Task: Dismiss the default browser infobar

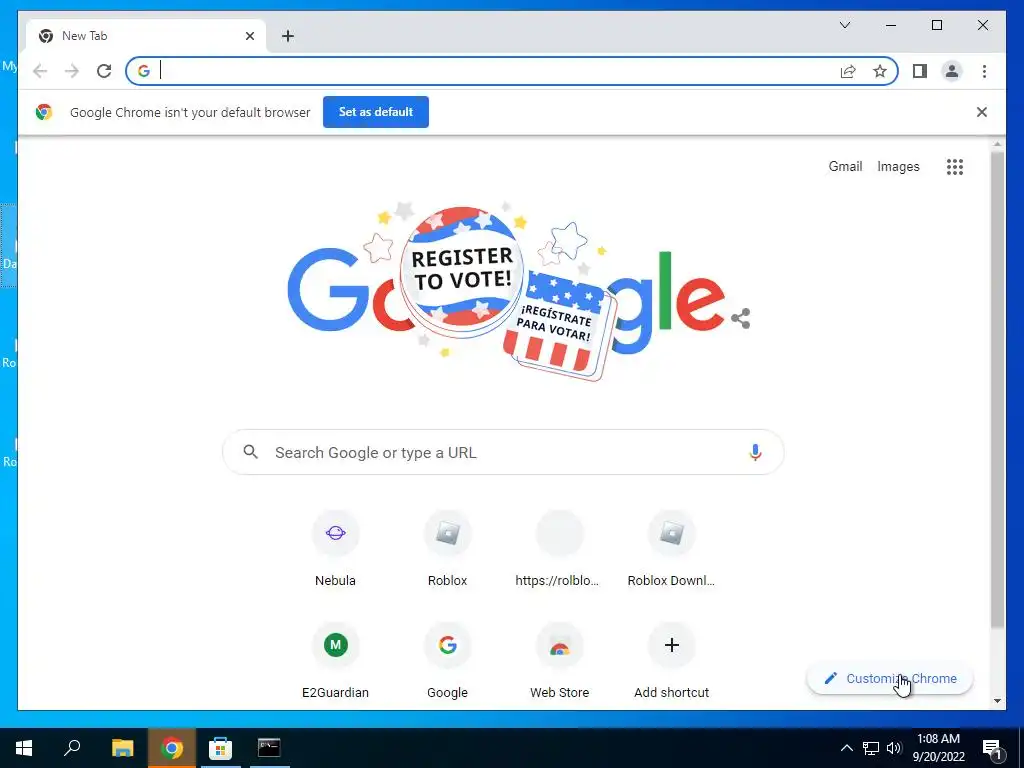Action: tap(982, 112)
